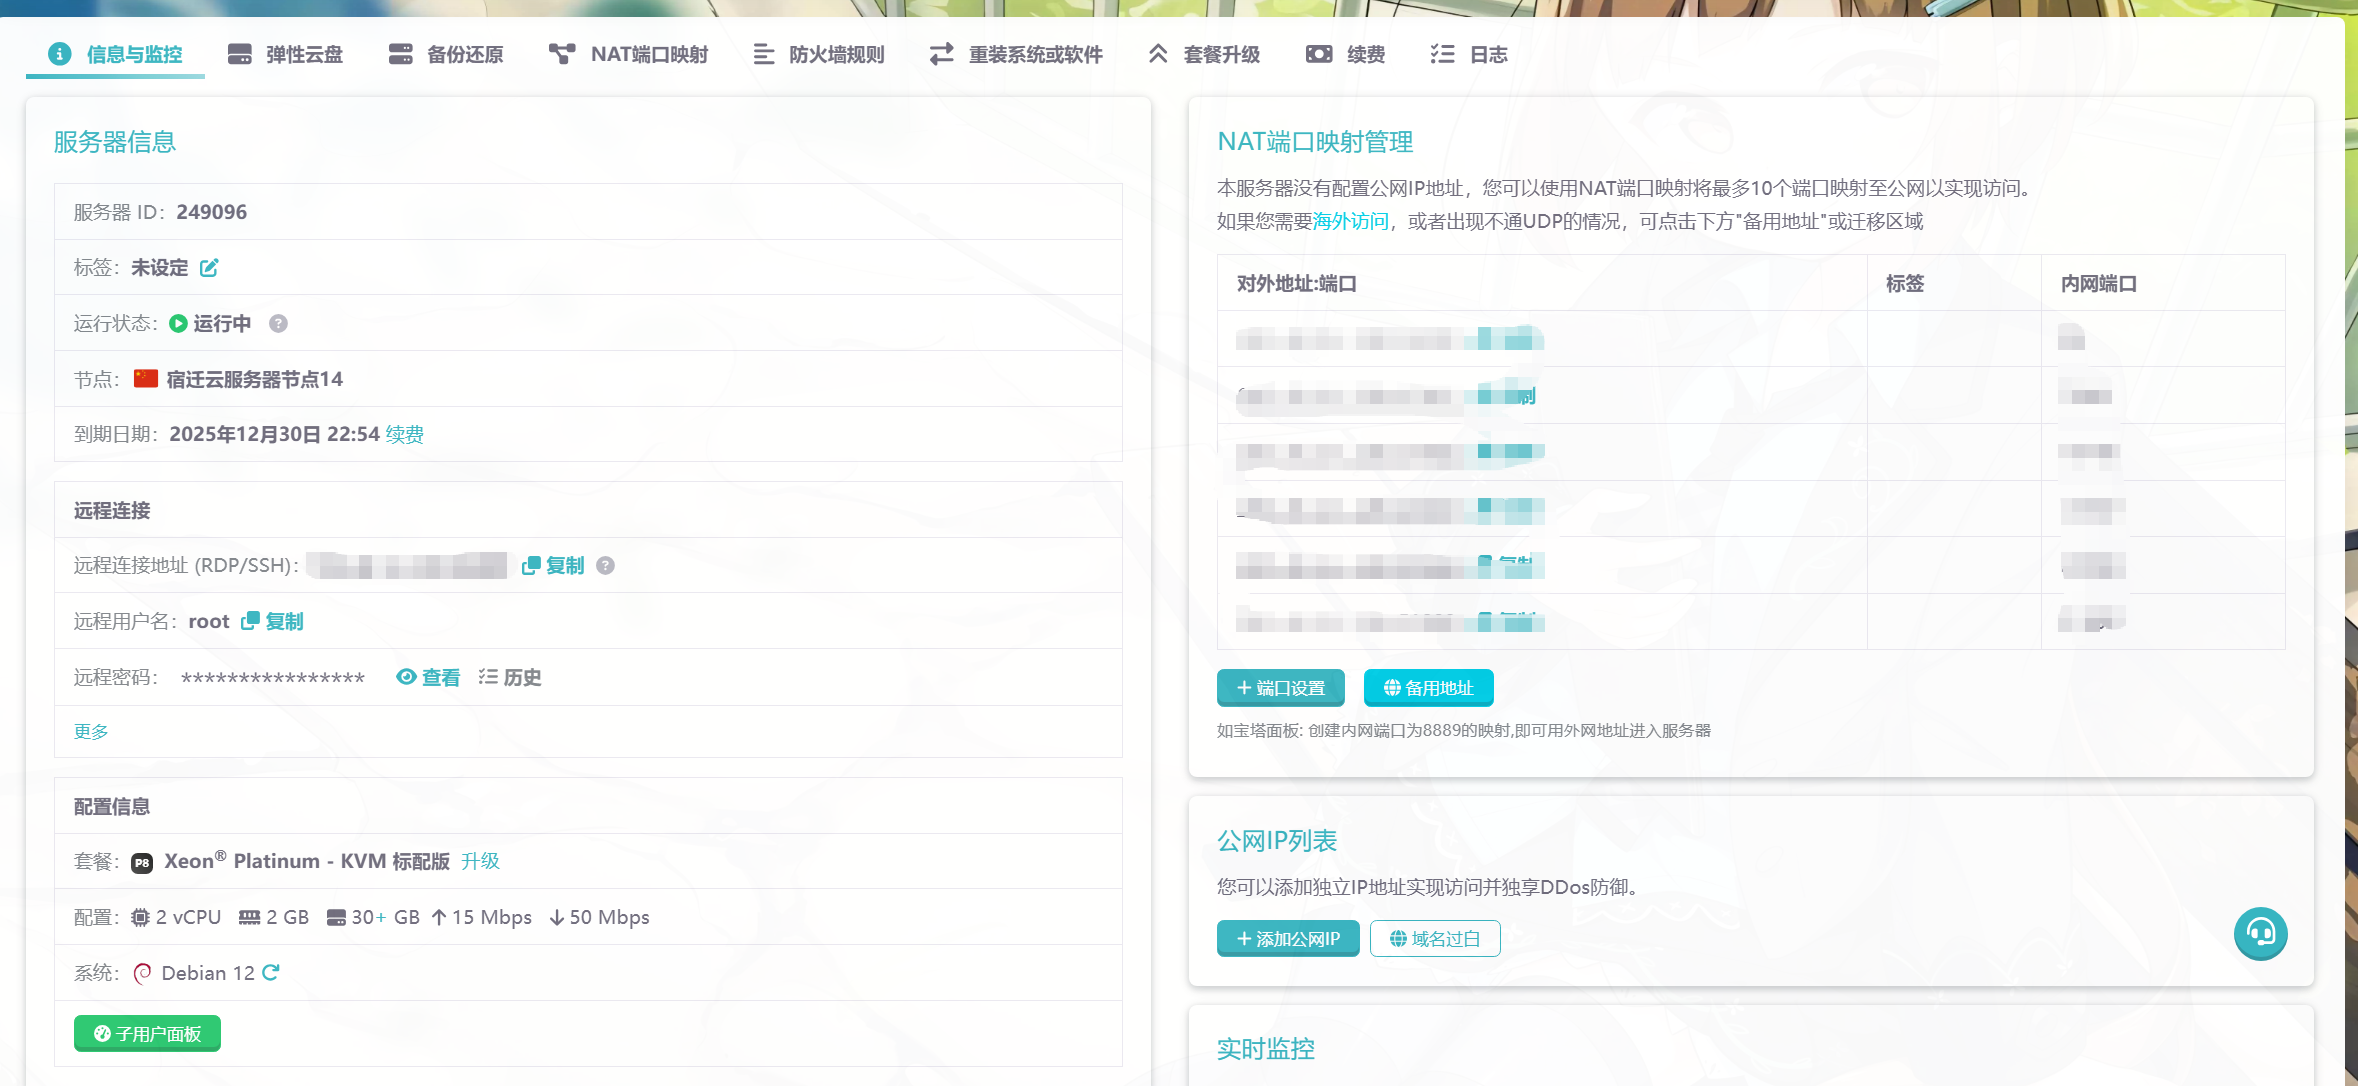Image resolution: width=2358 pixels, height=1086 pixels.
Task: Open the password 历史 list
Action: [509, 677]
